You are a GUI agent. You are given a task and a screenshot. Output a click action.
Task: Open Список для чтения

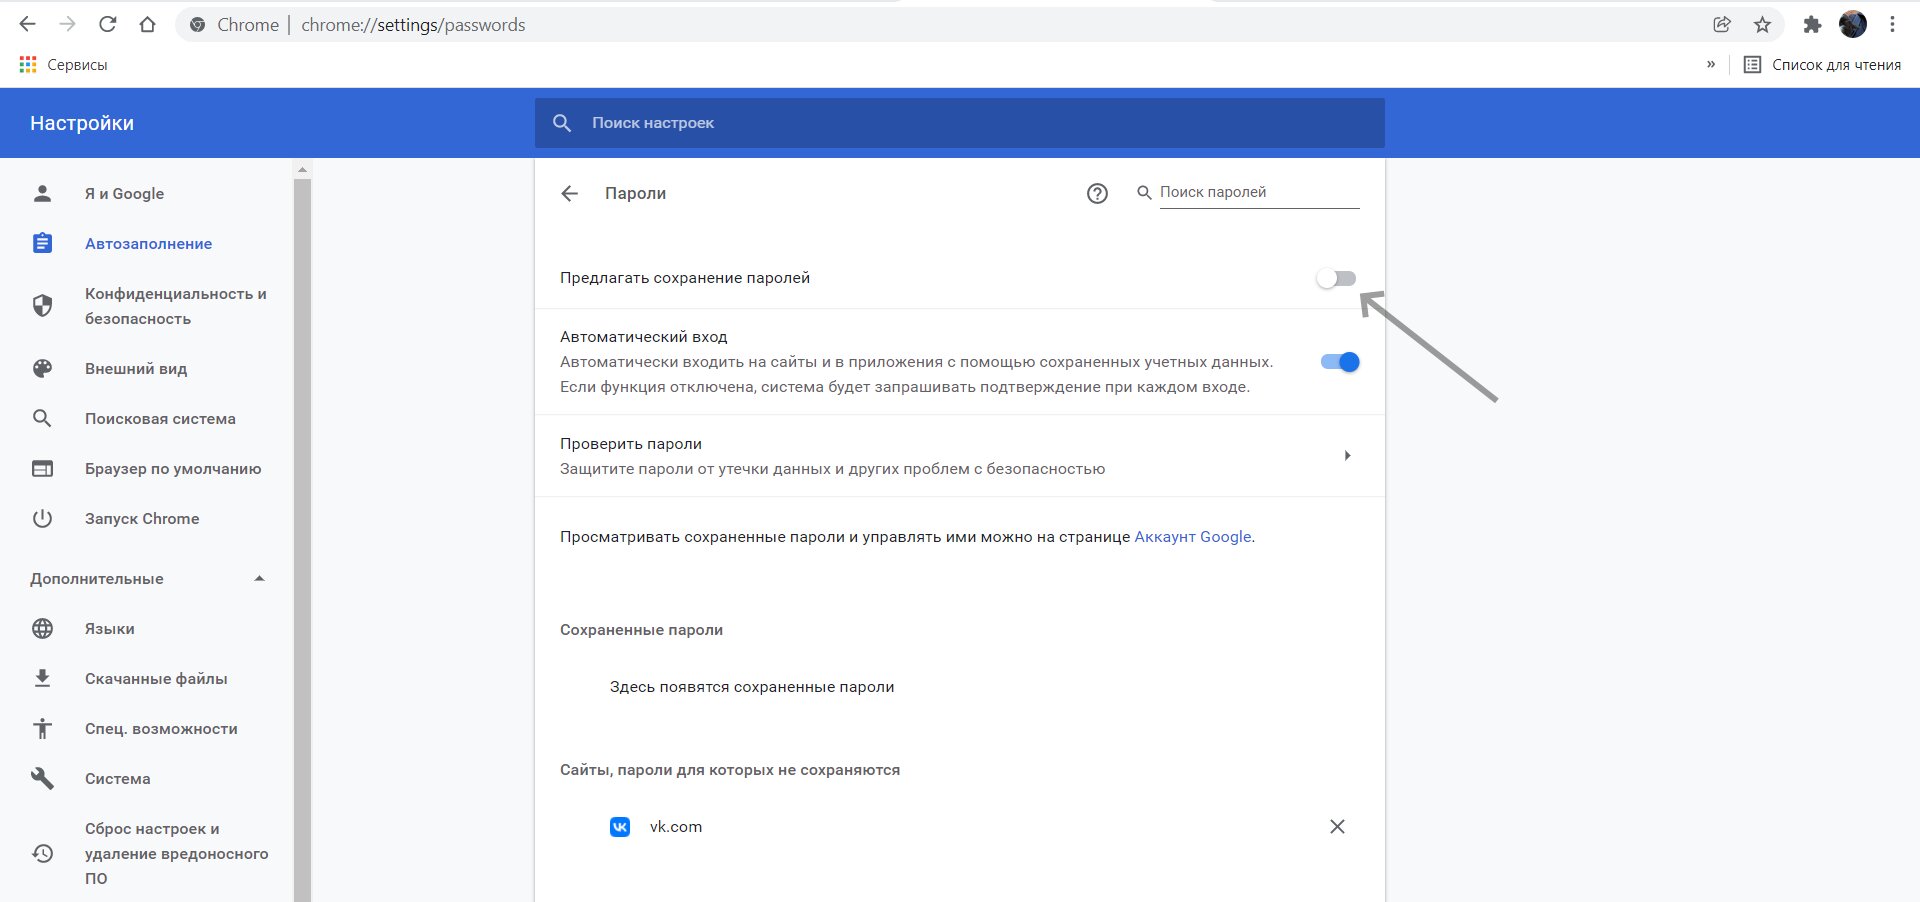1822,64
